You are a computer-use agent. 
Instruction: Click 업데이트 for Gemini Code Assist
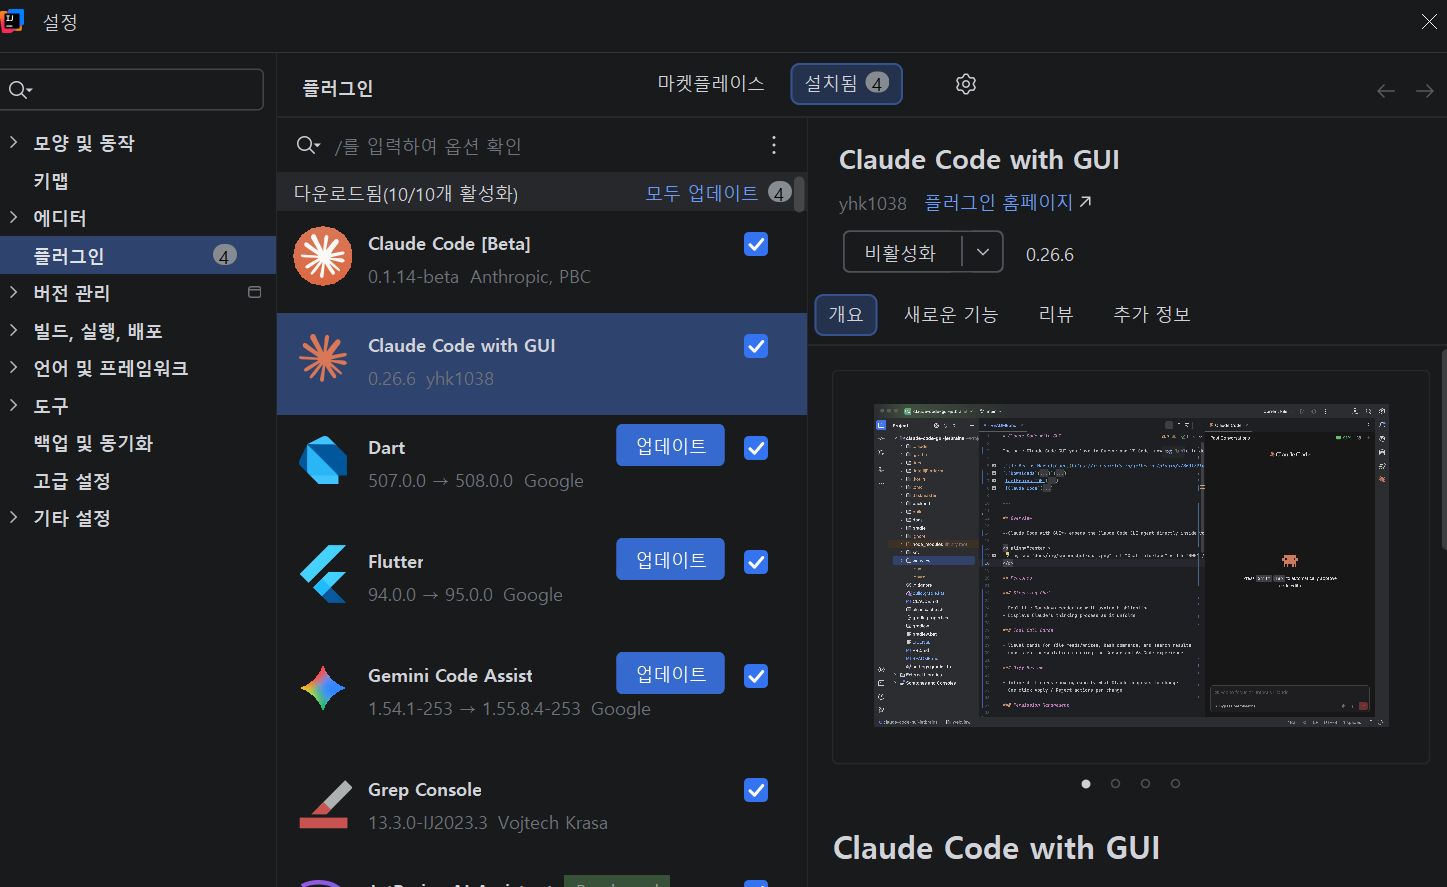670,673
